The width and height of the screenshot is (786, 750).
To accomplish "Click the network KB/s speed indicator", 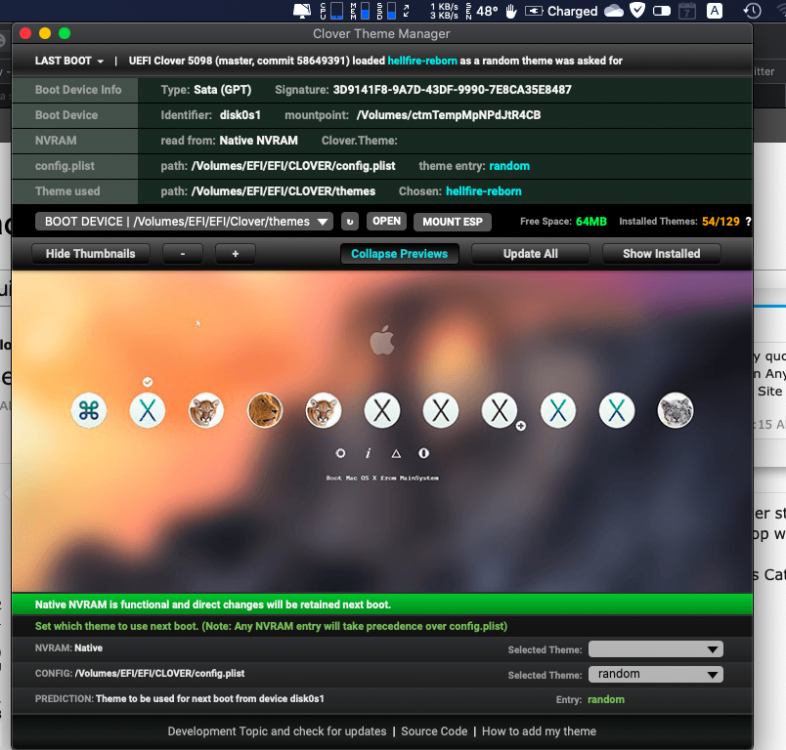I will [444, 11].
